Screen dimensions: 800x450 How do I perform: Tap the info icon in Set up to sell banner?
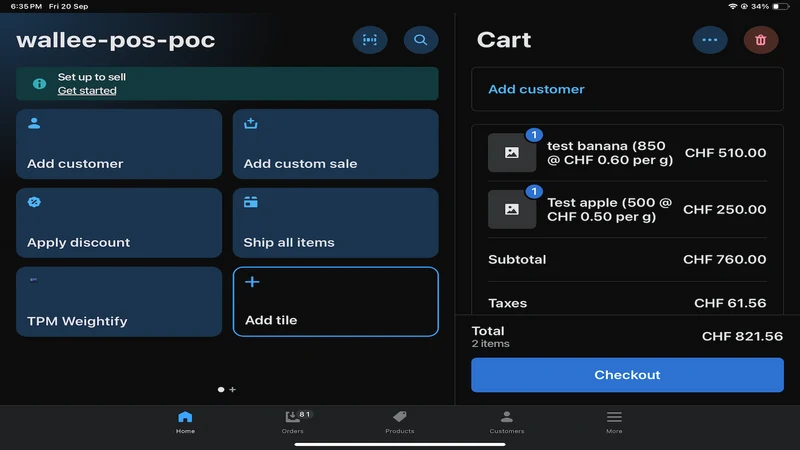click(39, 84)
